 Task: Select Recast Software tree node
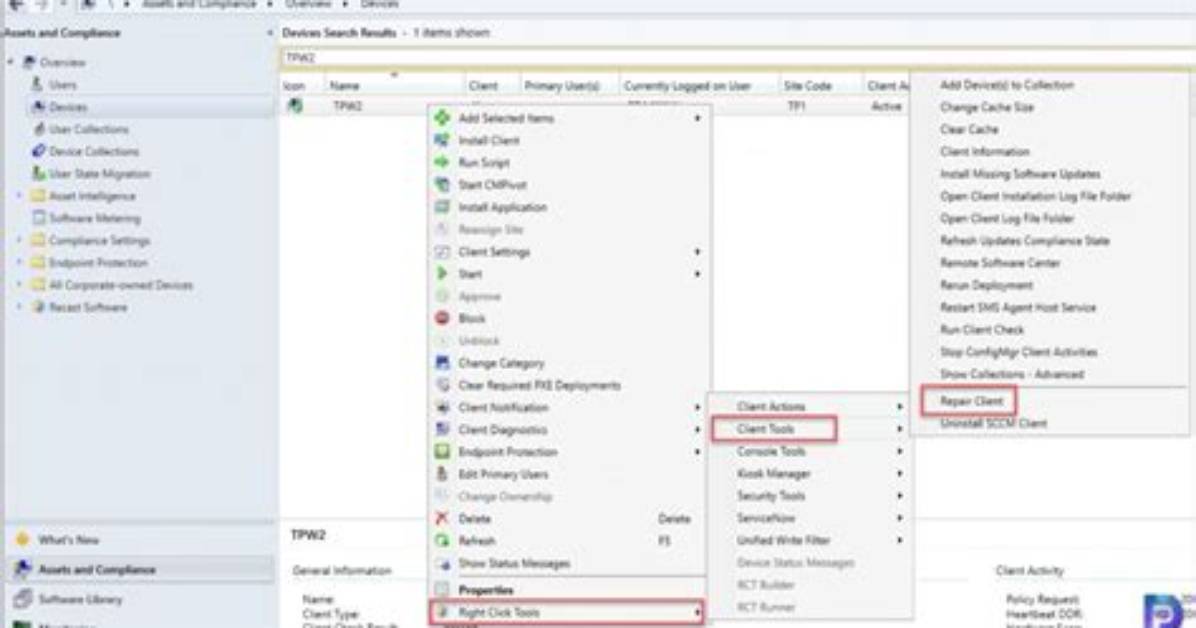click(x=88, y=307)
